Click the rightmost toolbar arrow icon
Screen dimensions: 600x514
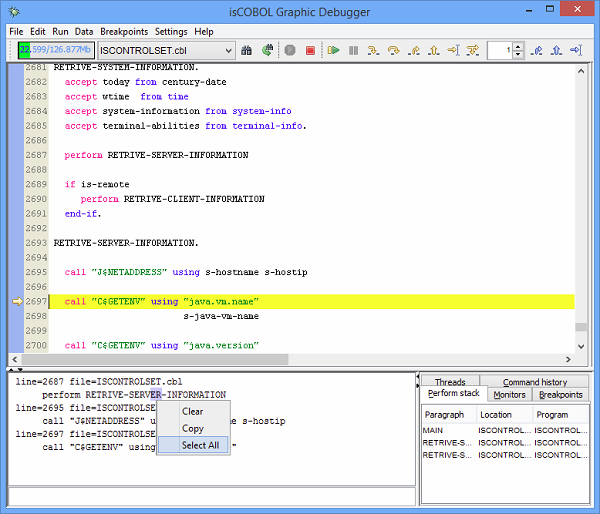576,50
